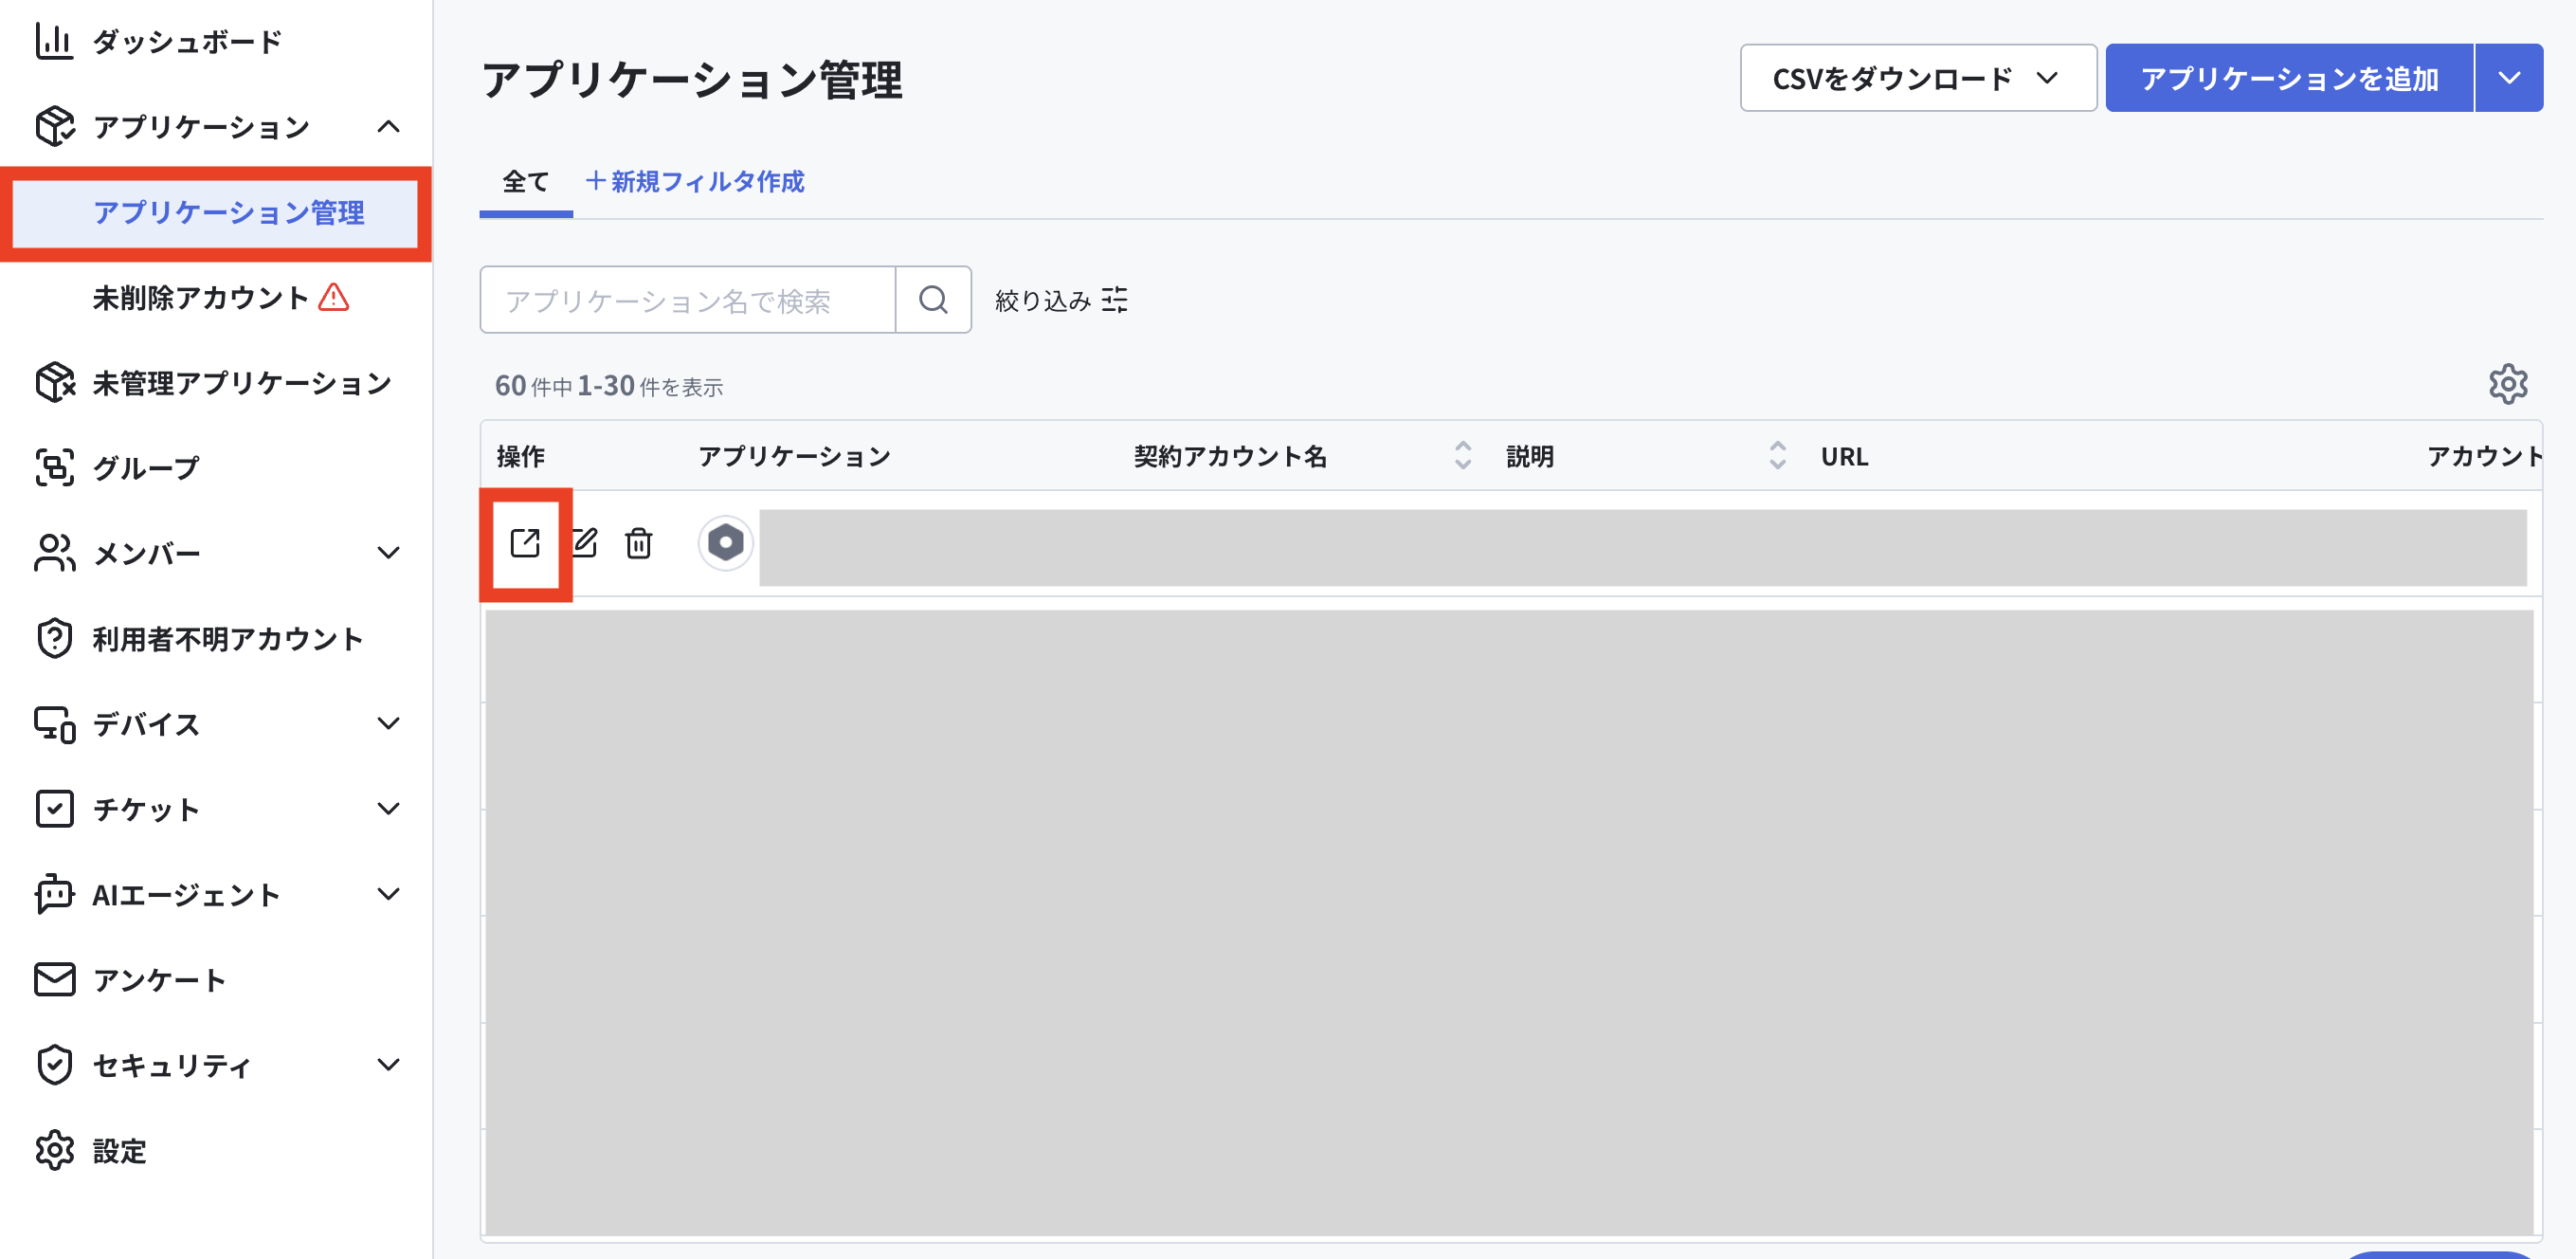Click the グループ icon in sidebar
This screenshot has height=1259, width=2576.
54,468
